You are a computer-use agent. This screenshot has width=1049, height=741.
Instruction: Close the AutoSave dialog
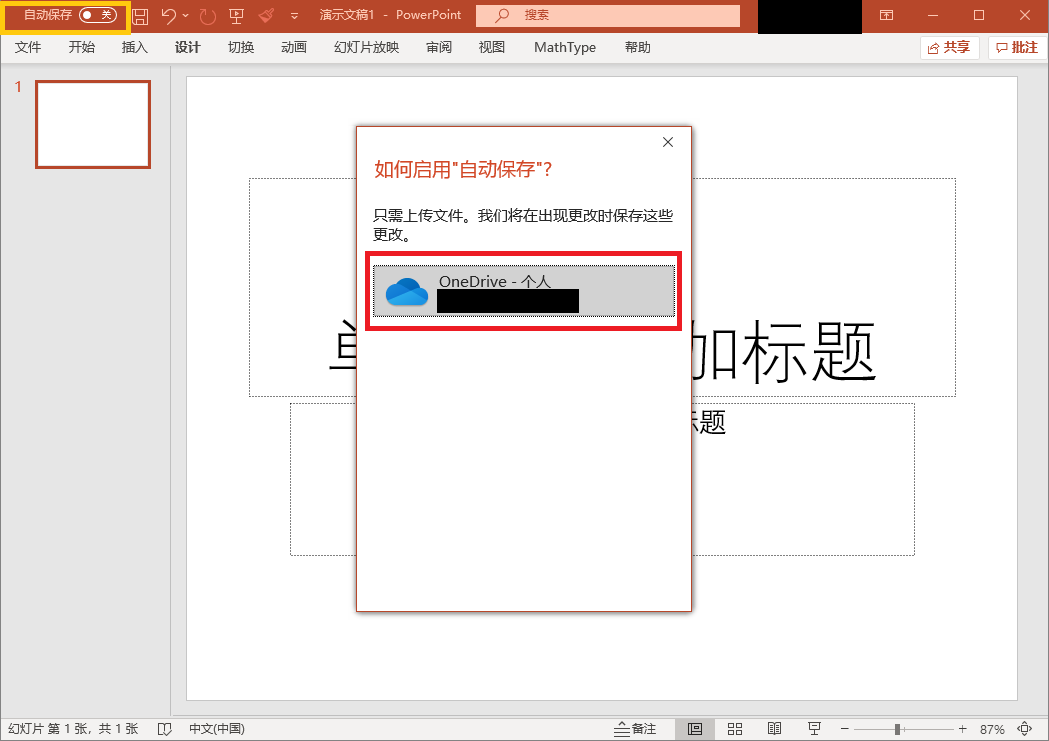[668, 142]
